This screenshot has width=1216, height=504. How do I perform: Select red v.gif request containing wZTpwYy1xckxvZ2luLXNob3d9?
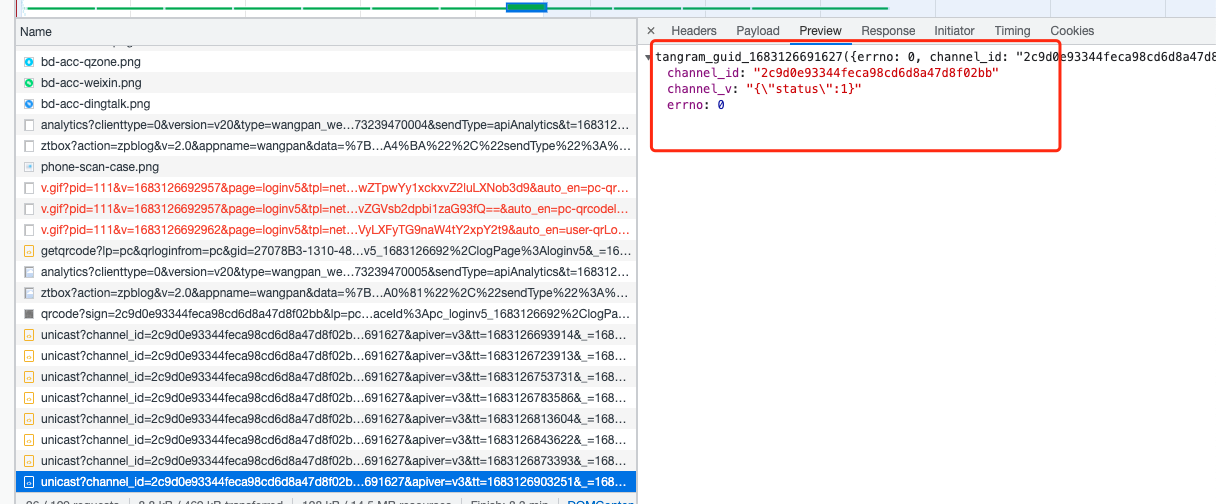pyautogui.click(x=326, y=188)
